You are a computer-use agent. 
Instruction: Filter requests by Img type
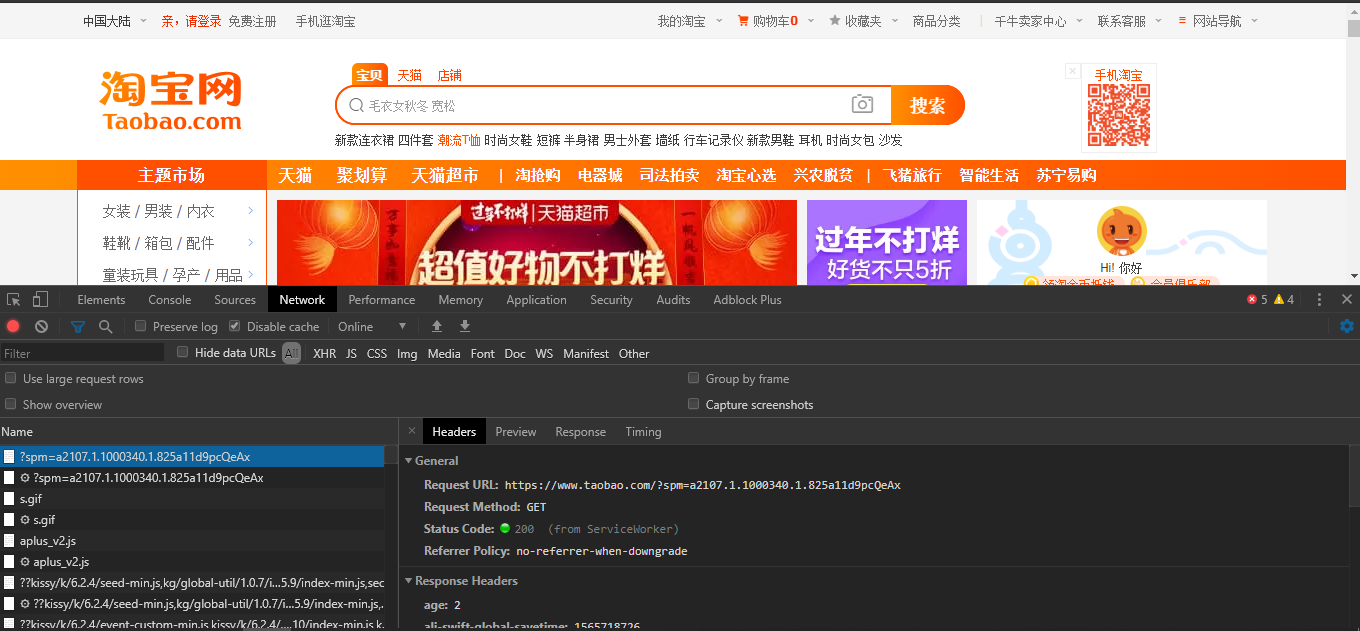pos(407,353)
